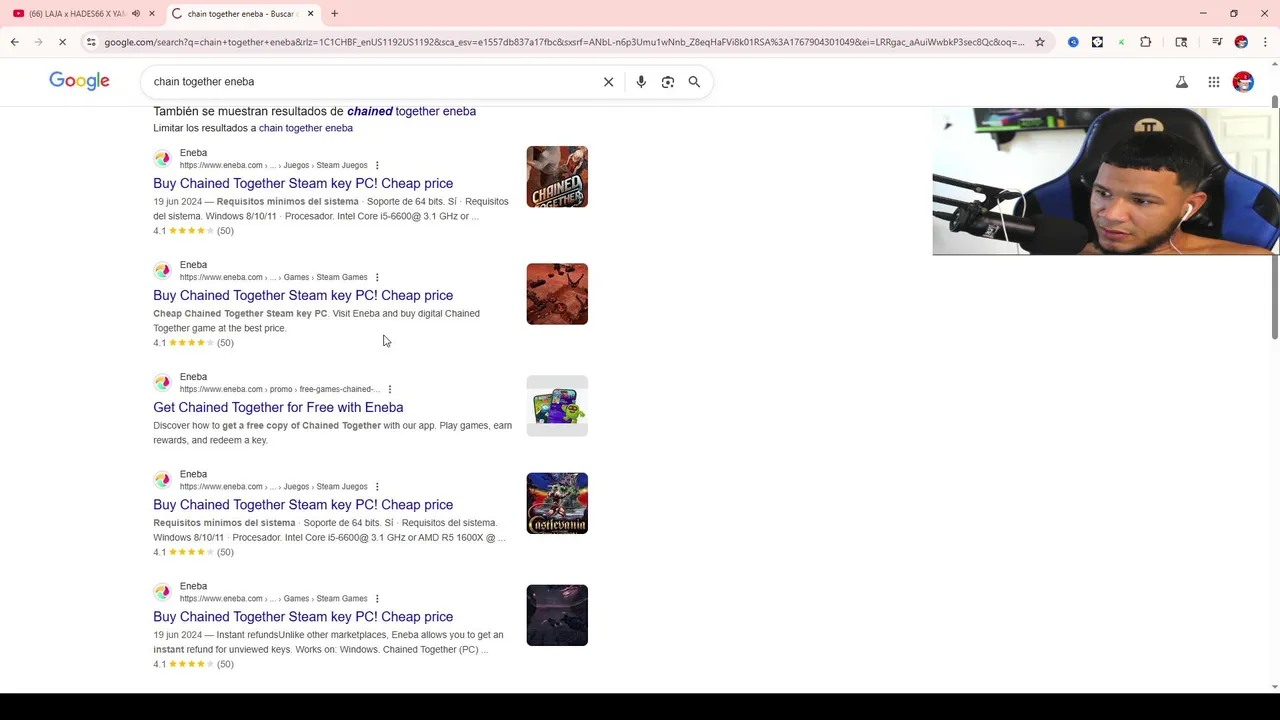Open the Eneba app promo thumbnail
This screenshot has width=1280, height=720.
pyautogui.click(x=557, y=406)
